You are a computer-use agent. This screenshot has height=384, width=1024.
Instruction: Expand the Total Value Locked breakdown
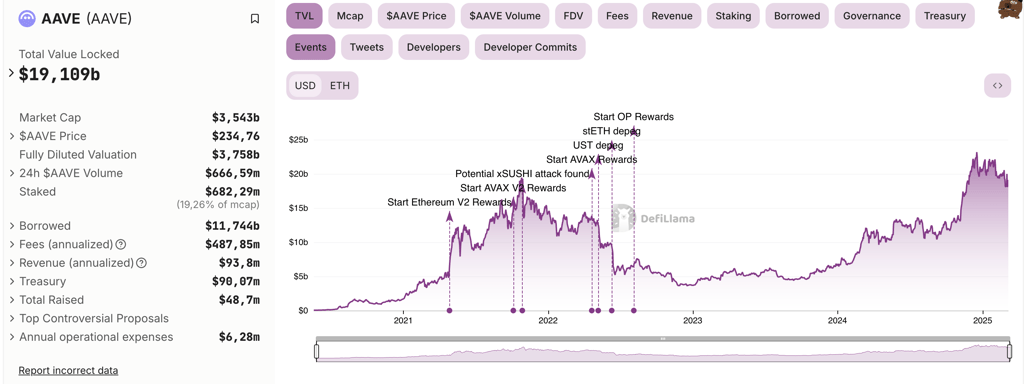11,73
